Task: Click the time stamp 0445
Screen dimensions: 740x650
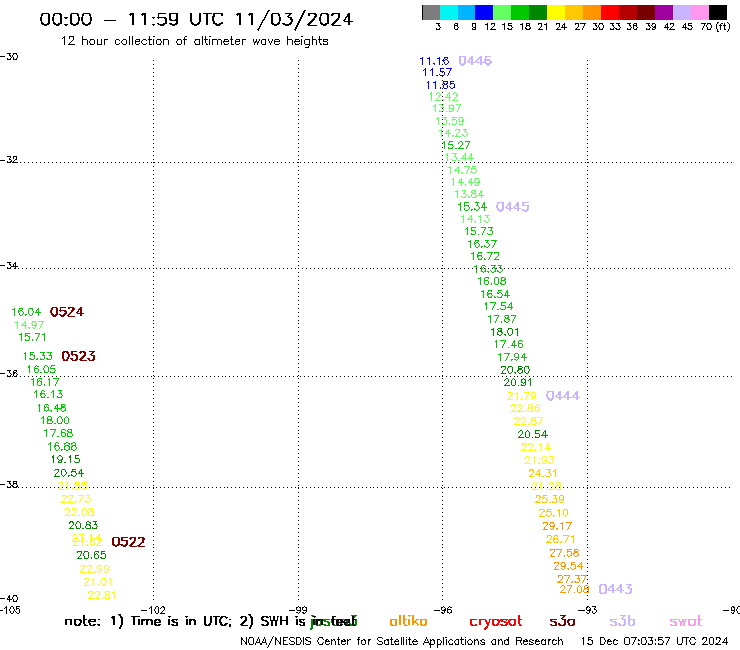Action: [513, 206]
